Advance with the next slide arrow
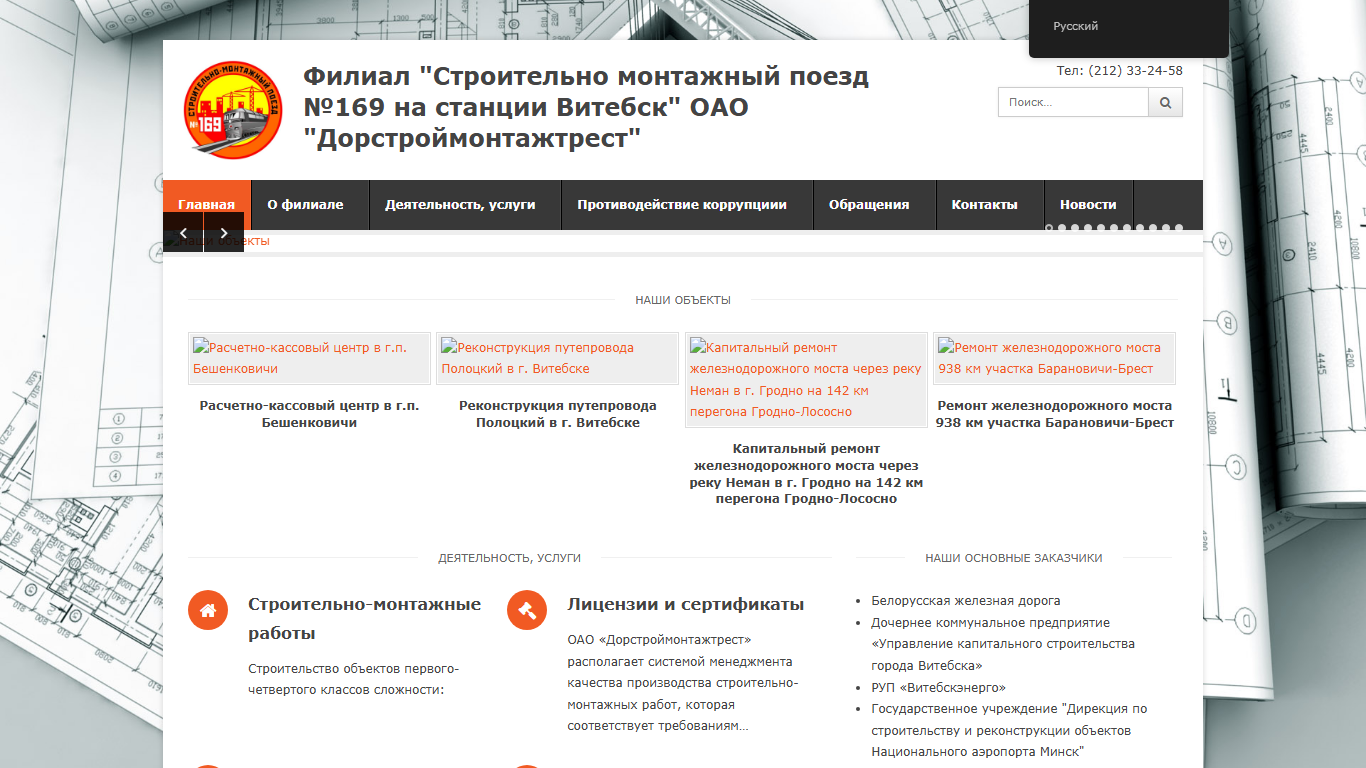The image size is (1366, 768). (x=224, y=232)
